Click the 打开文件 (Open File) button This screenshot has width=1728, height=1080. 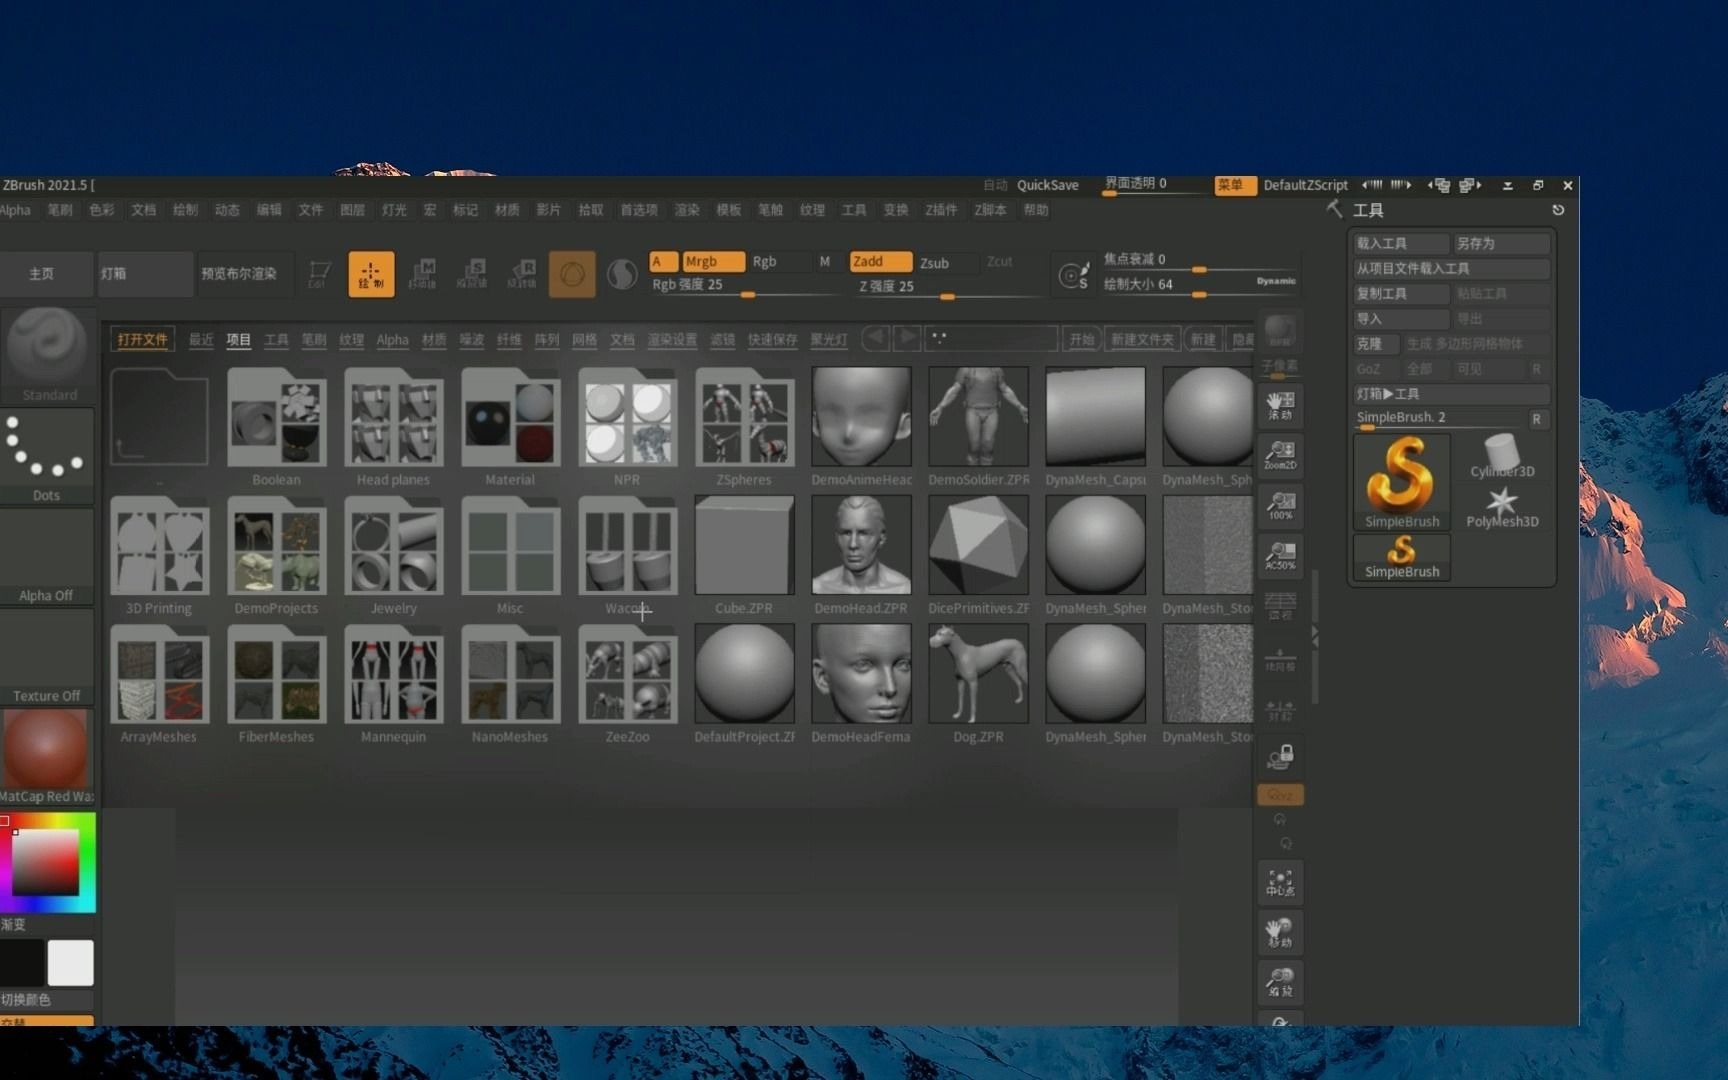point(142,340)
